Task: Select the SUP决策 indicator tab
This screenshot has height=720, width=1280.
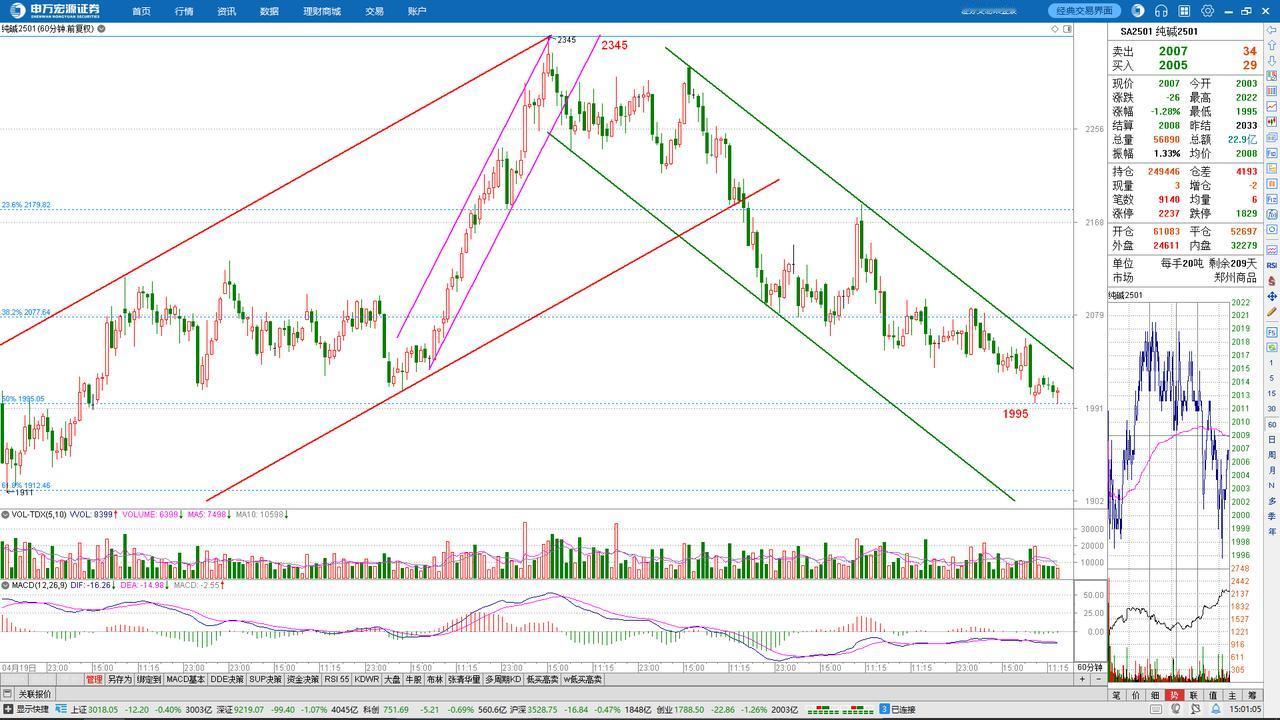Action: pos(265,679)
